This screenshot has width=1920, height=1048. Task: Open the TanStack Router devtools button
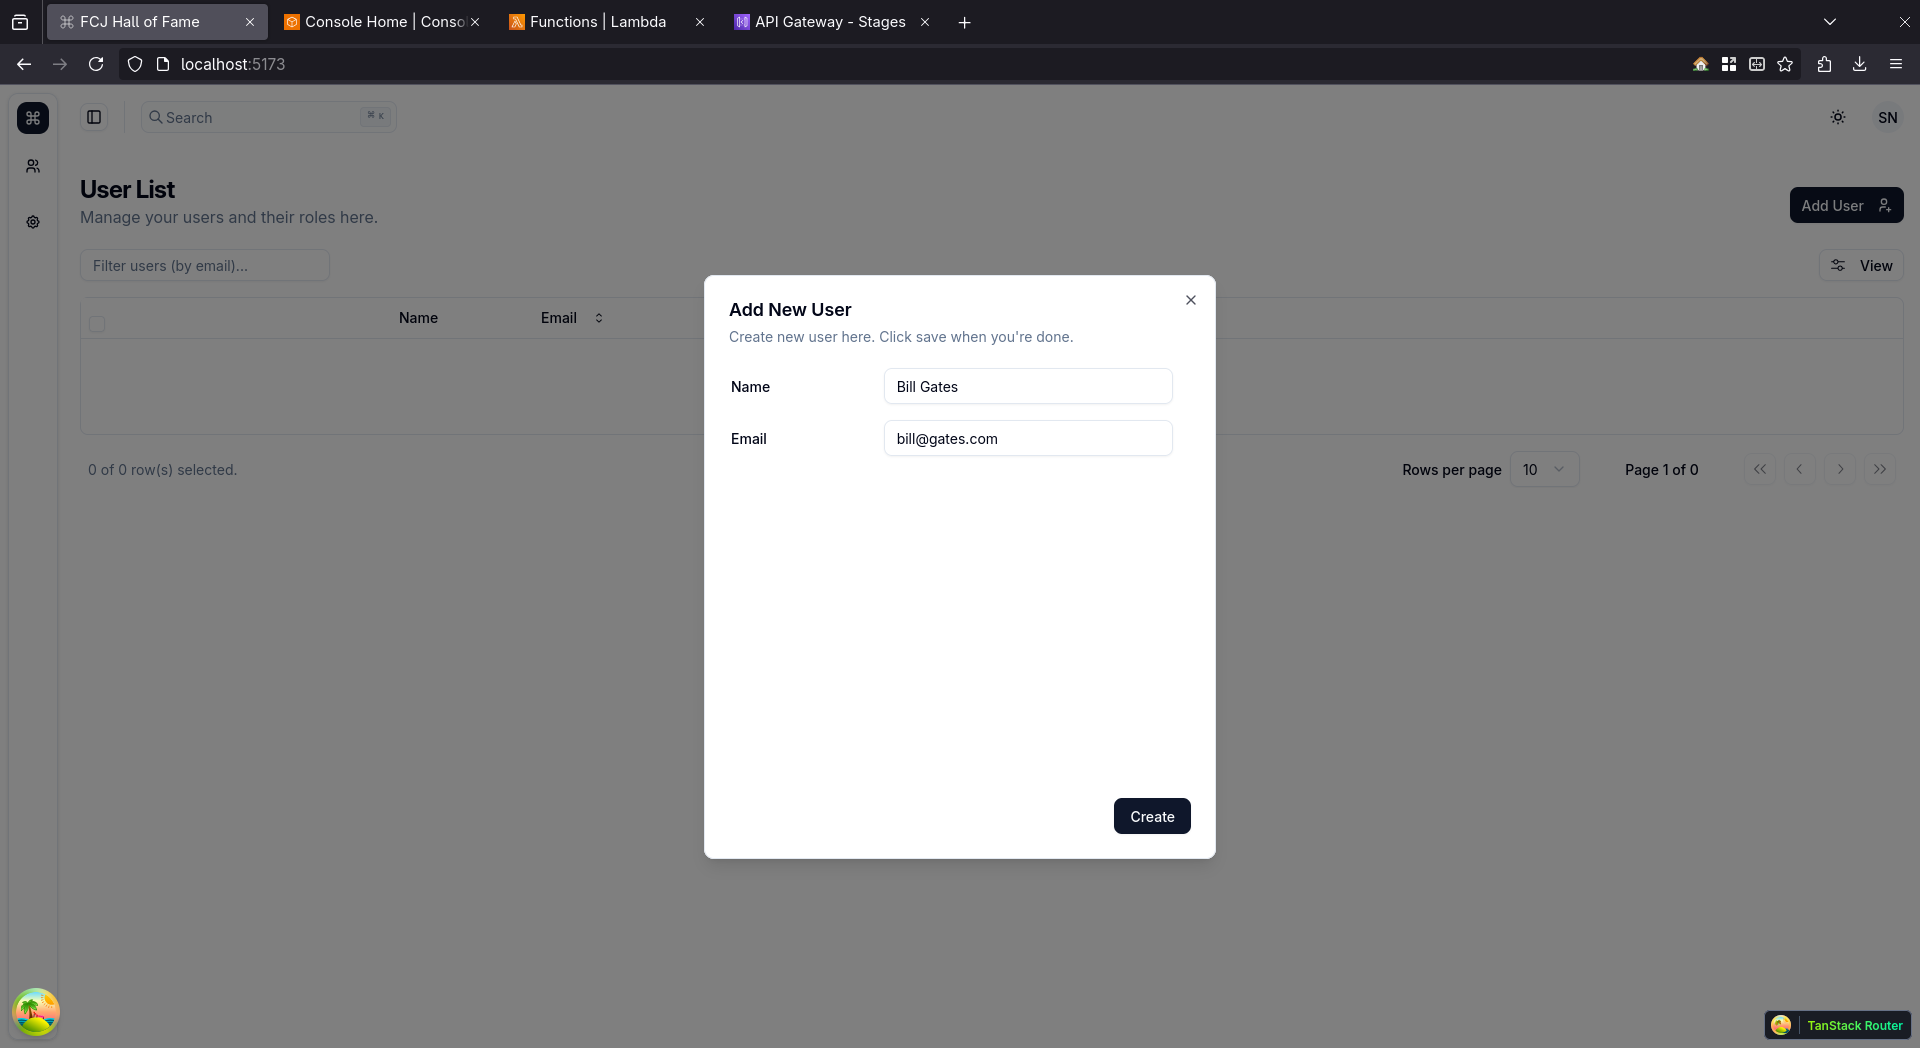point(1838,1025)
